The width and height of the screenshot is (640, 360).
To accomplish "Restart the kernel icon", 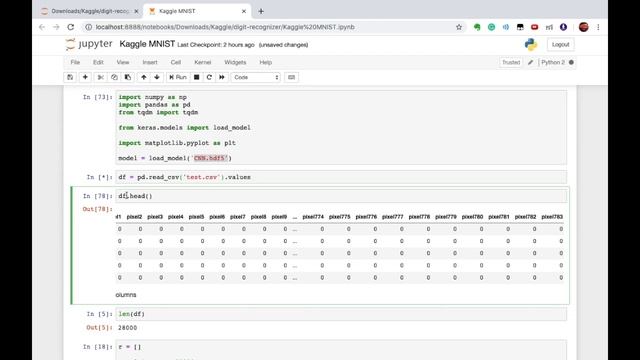I will pyautogui.click(x=209, y=77).
